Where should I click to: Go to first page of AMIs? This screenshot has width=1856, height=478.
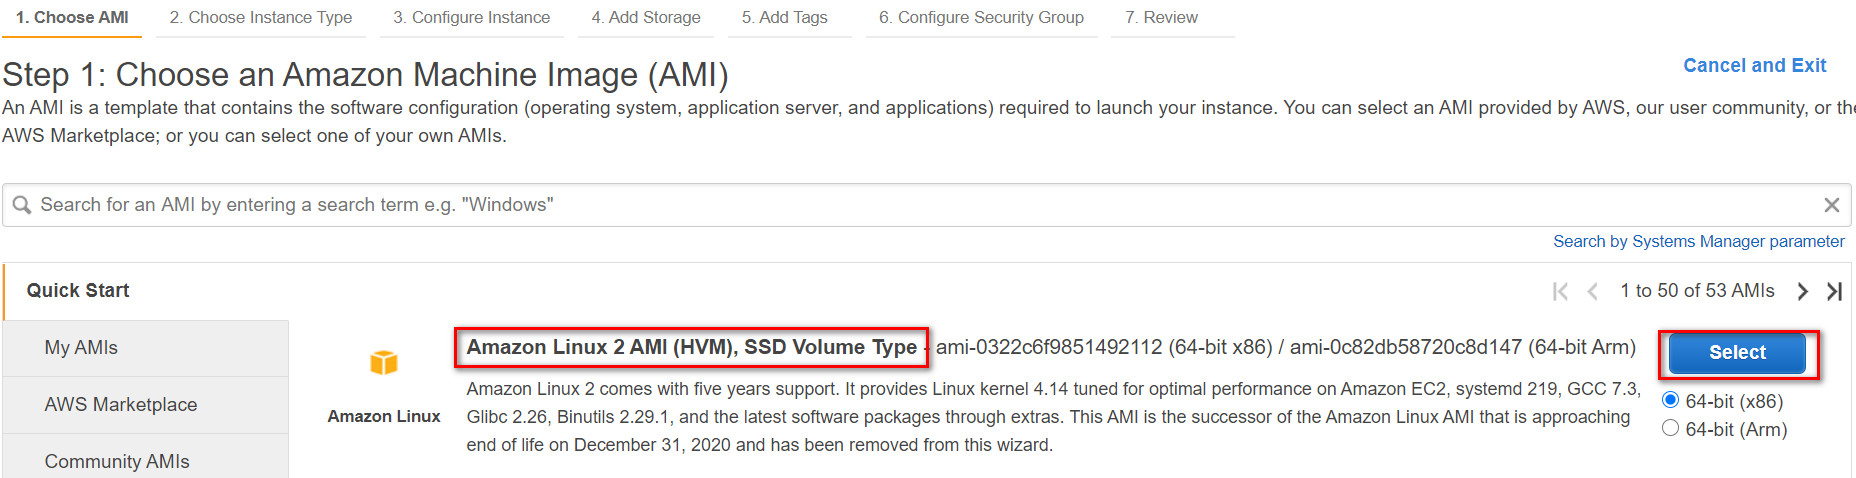(x=1560, y=291)
